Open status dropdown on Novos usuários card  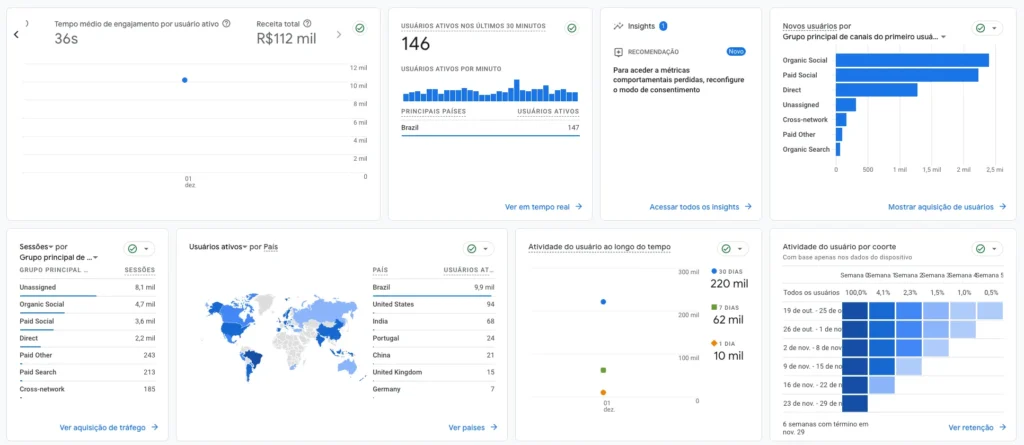pos(986,29)
